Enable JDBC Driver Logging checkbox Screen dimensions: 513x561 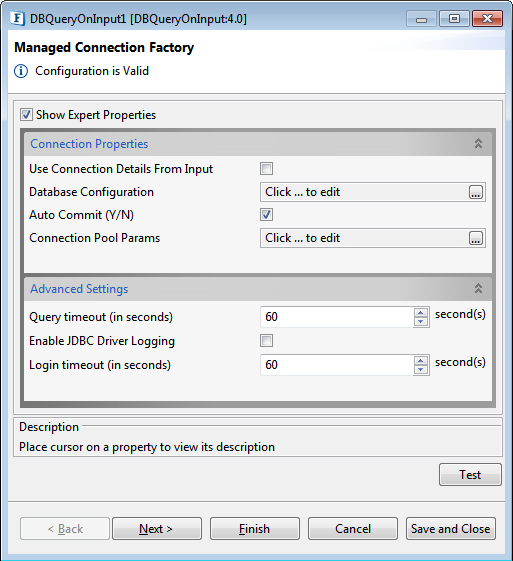point(266,341)
